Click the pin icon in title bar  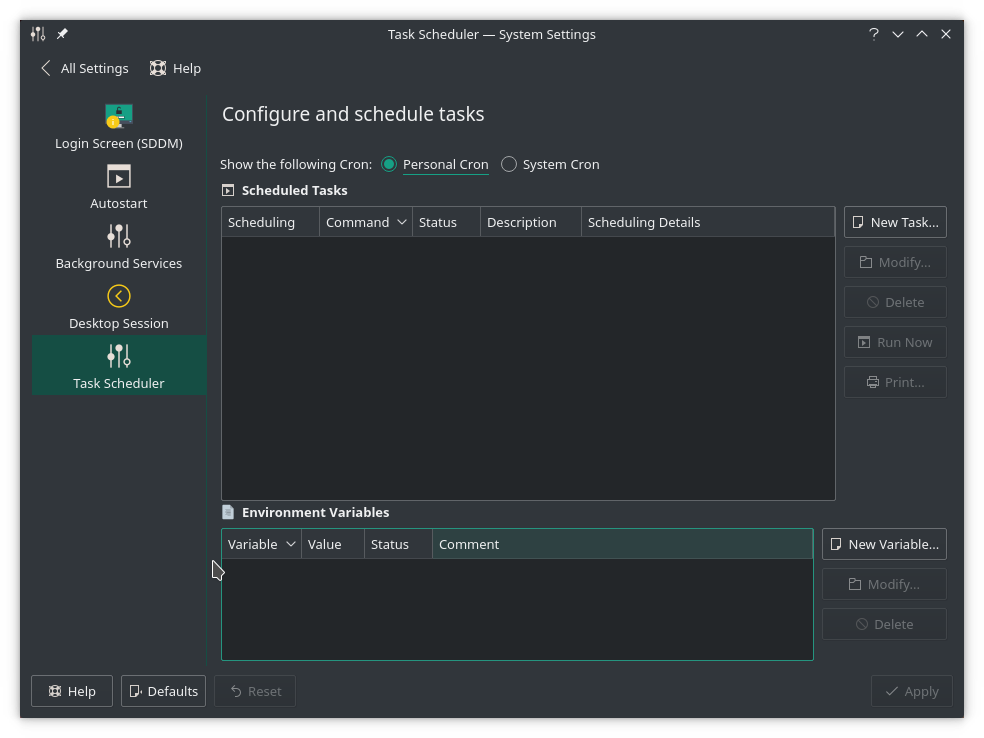click(62, 34)
